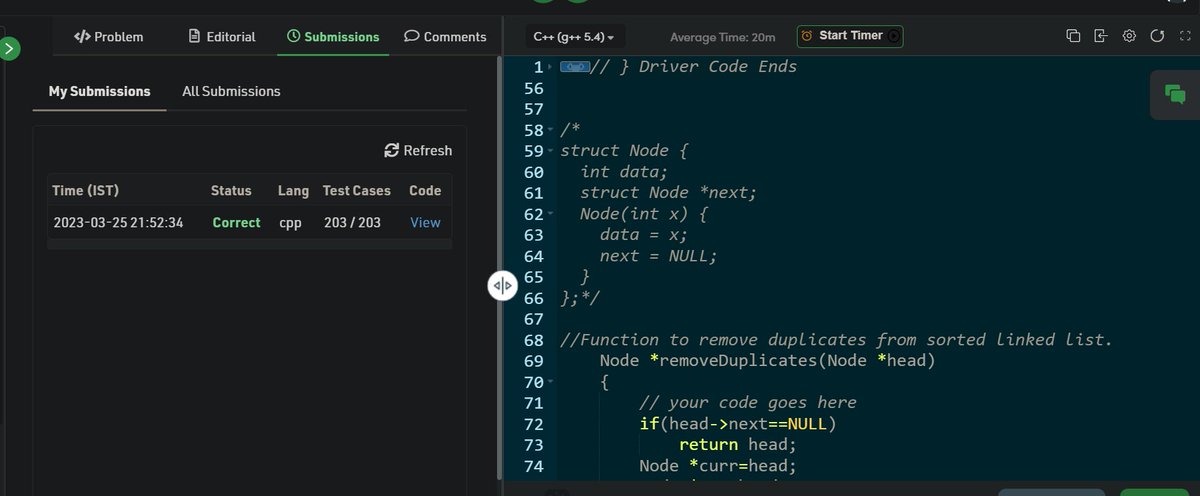Click the play icon inside Start Timer
The width and height of the screenshot is (1200, 496).
point(894,36)
